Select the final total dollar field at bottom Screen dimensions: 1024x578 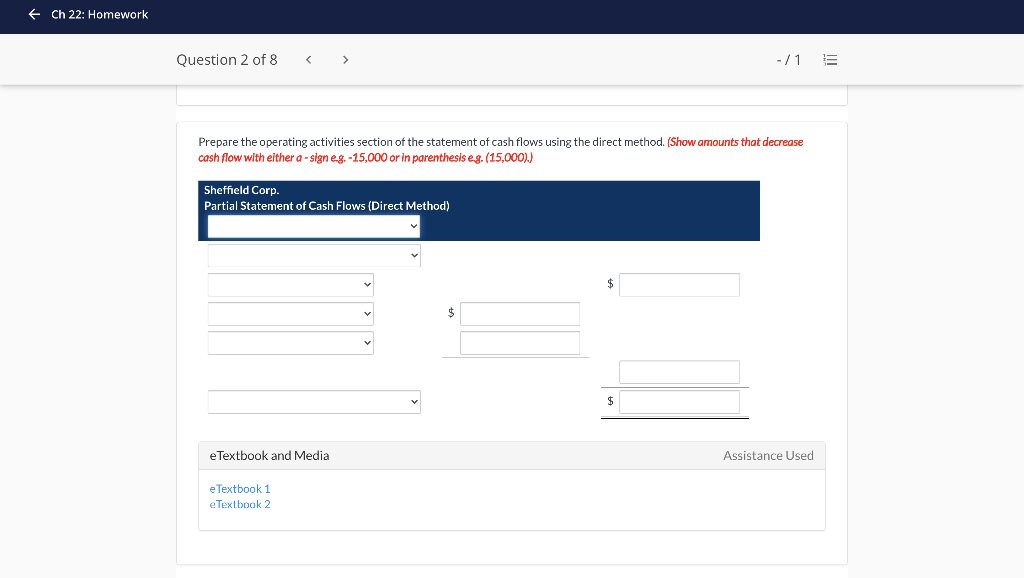[x=679, y=401]
